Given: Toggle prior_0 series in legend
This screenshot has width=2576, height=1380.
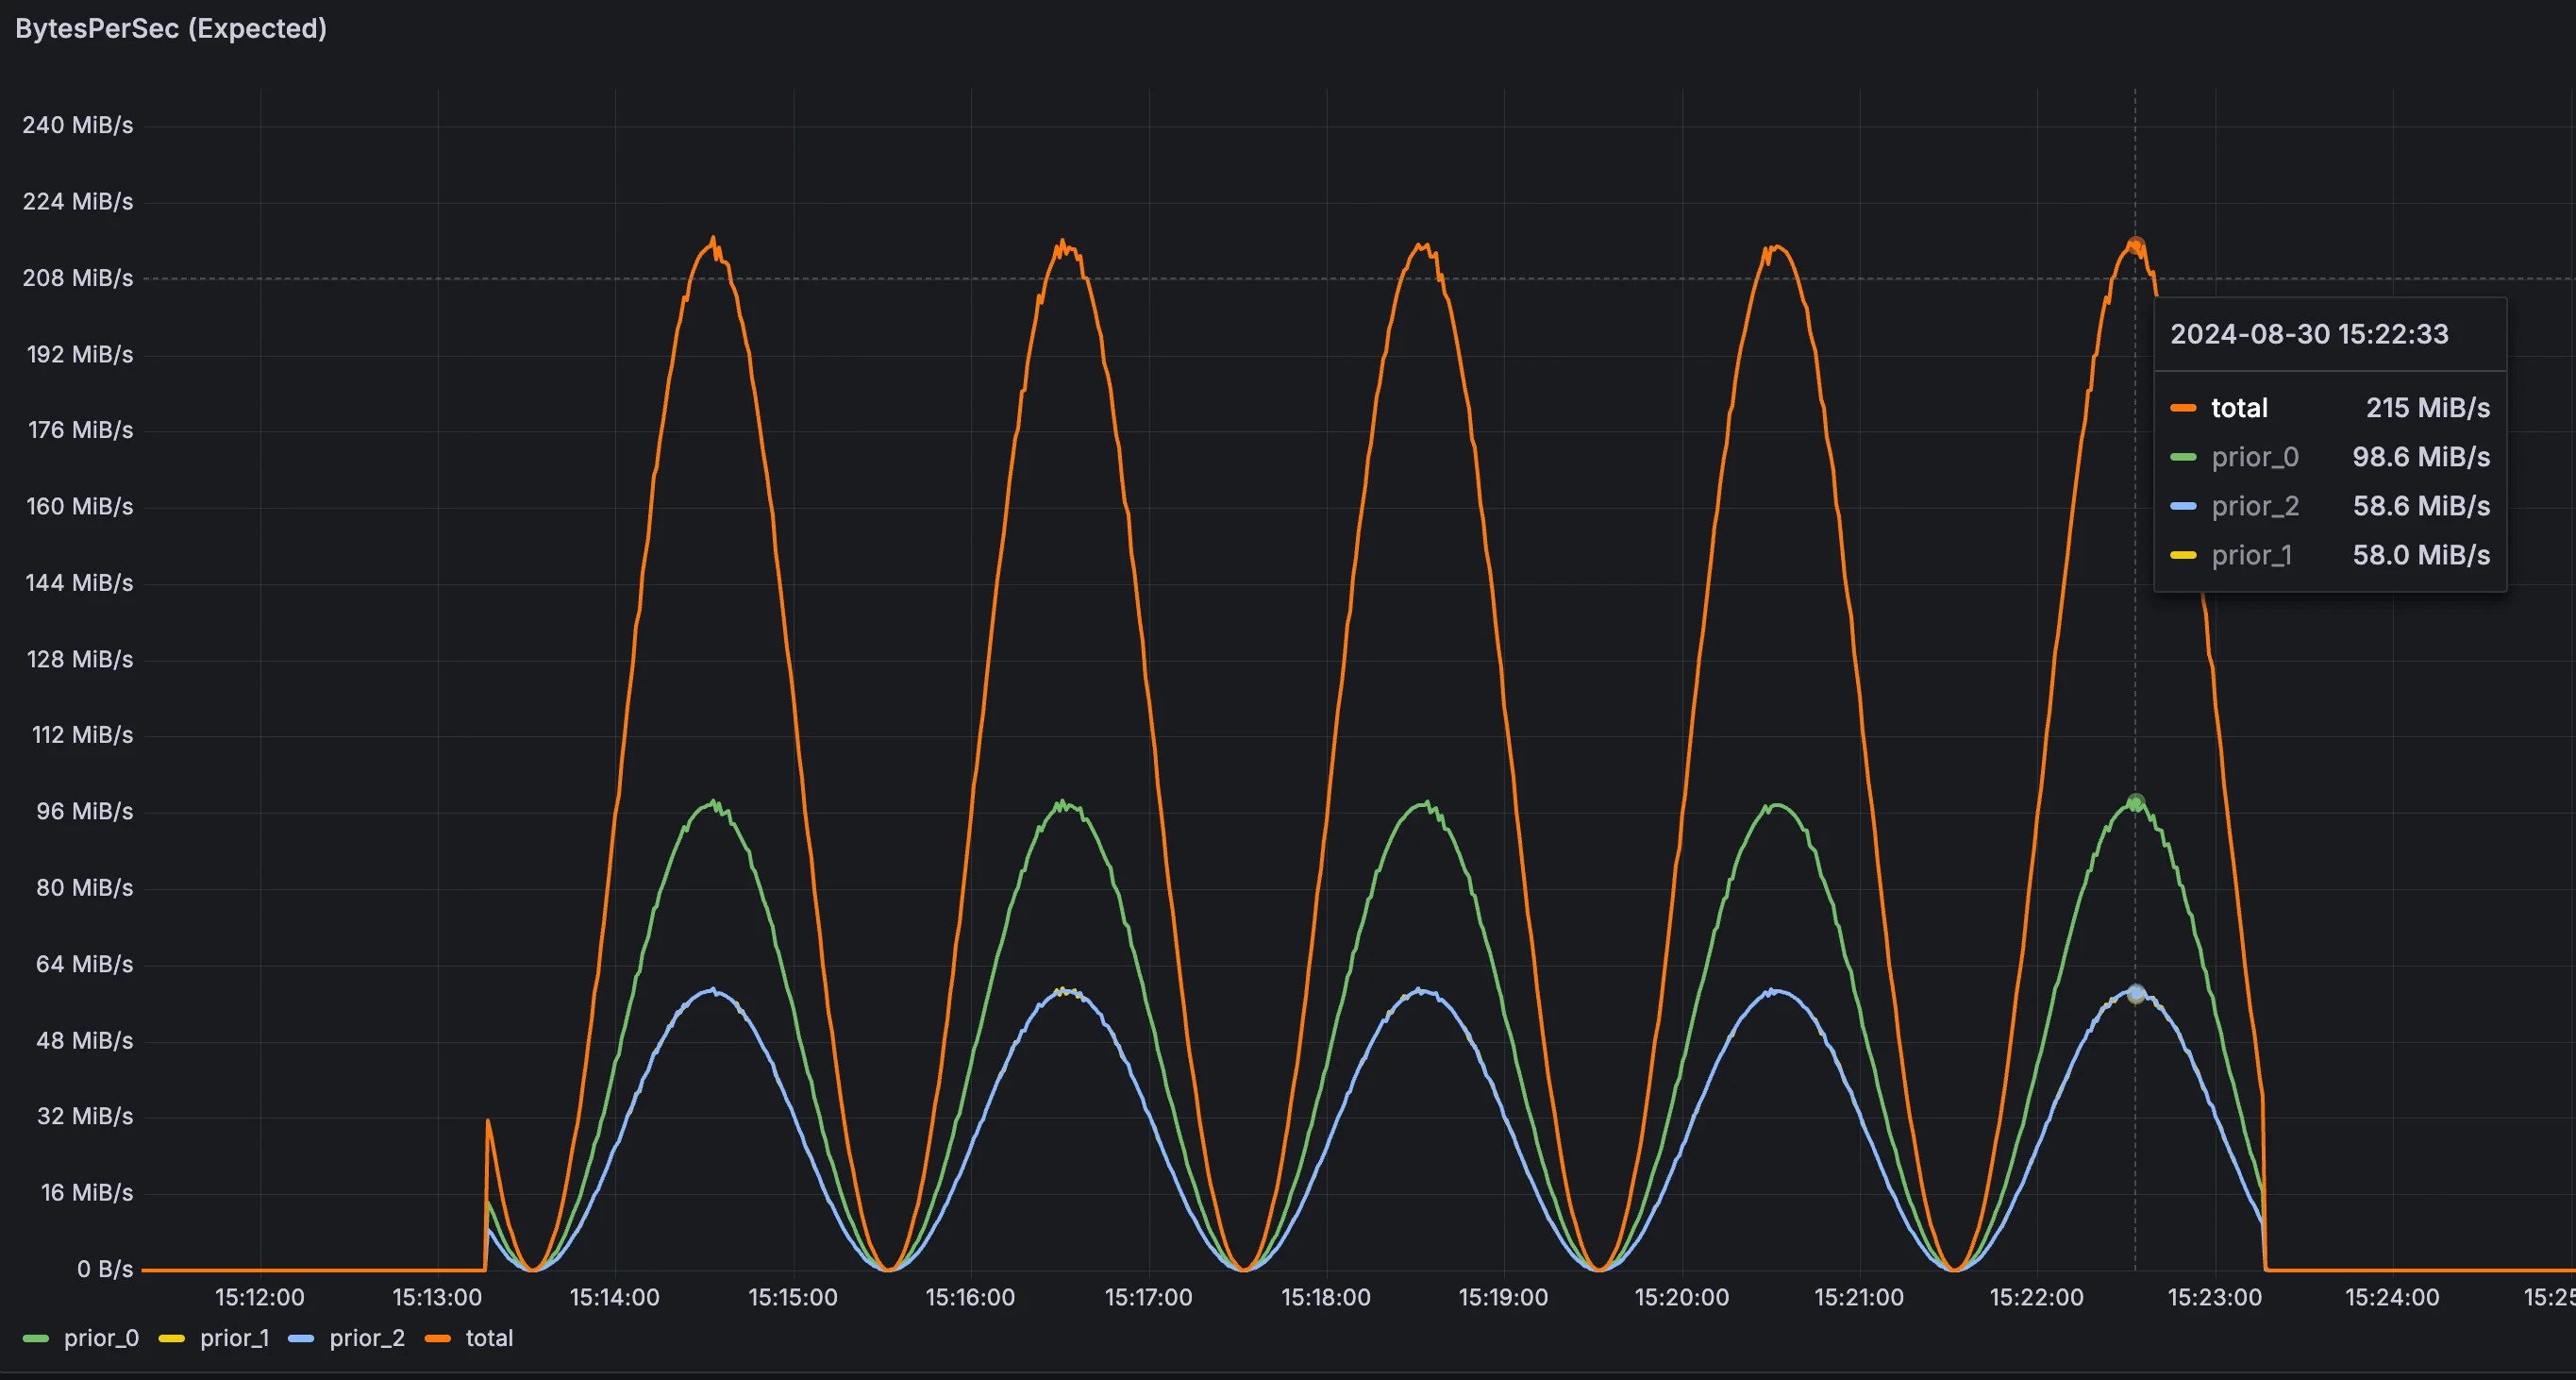Looking at the screenshot, I should click(x=101, y=1338).
